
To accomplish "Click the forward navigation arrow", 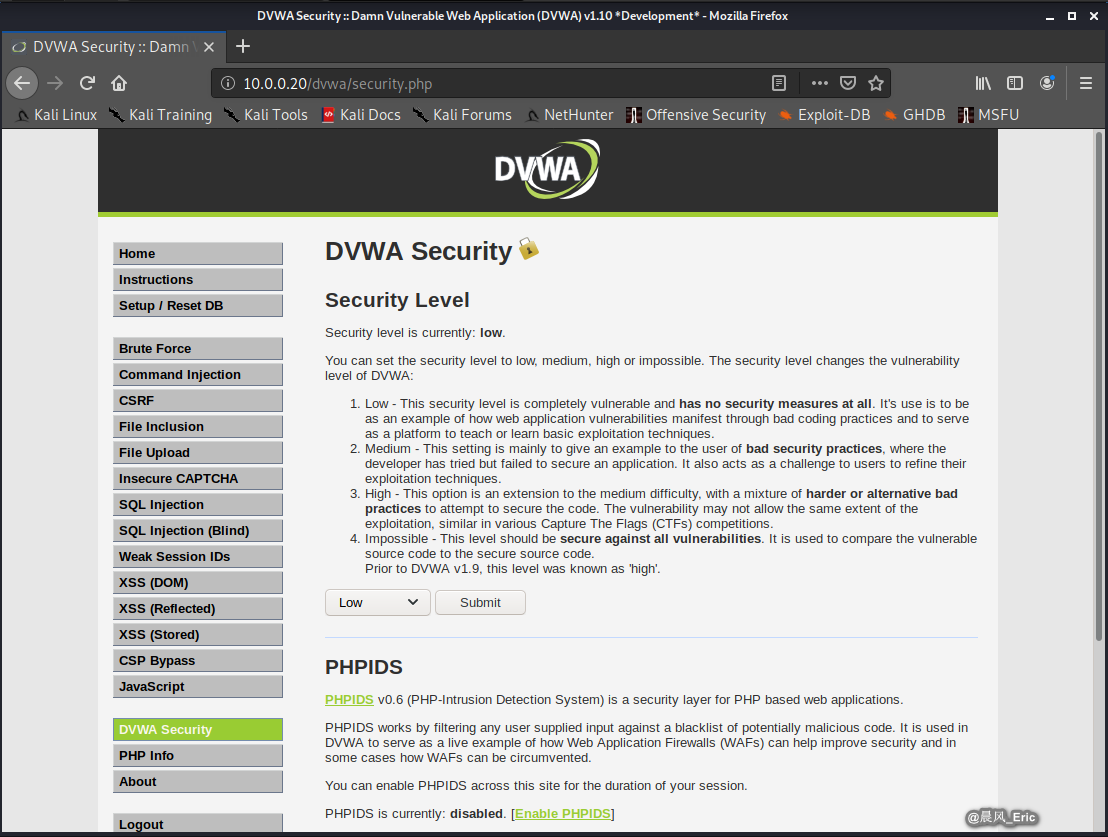I will 54,83.
